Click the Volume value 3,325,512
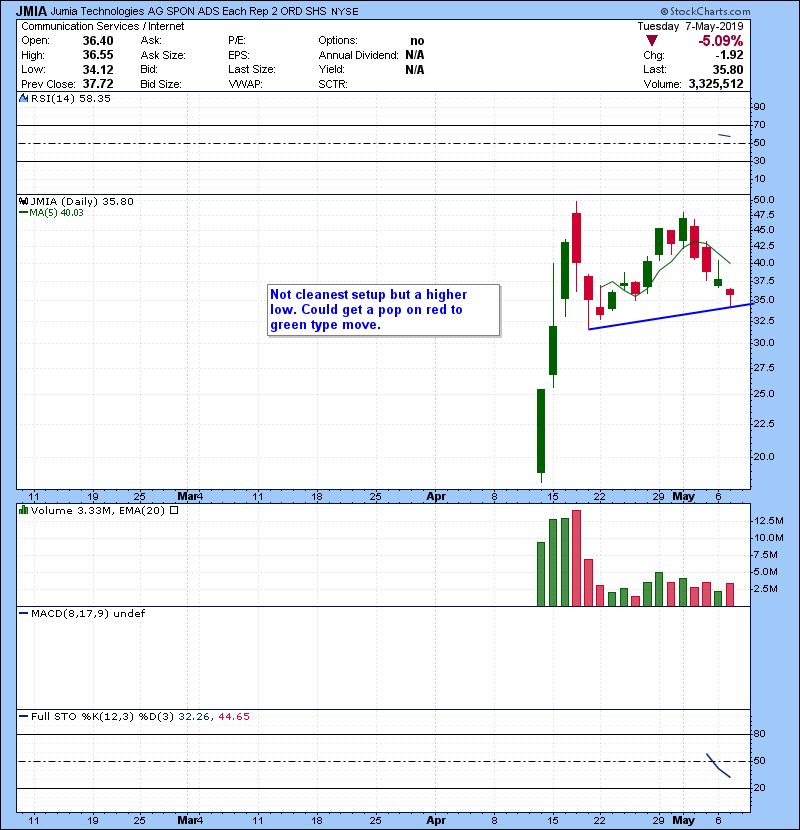 pyautogui.click(x=716, y=84)
